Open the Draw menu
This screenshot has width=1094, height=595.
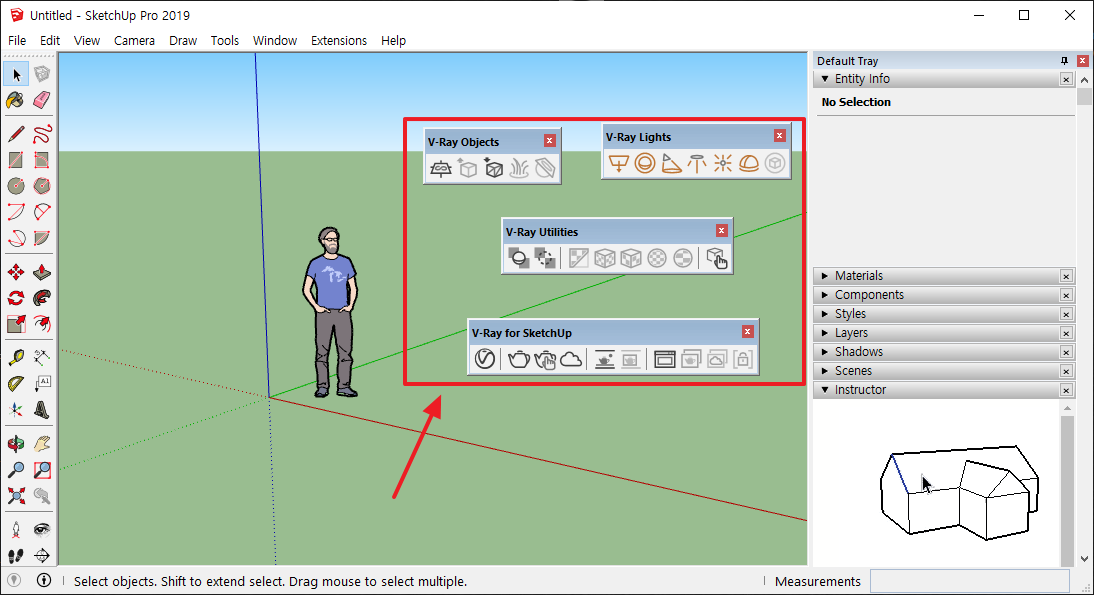coord(183,40)
